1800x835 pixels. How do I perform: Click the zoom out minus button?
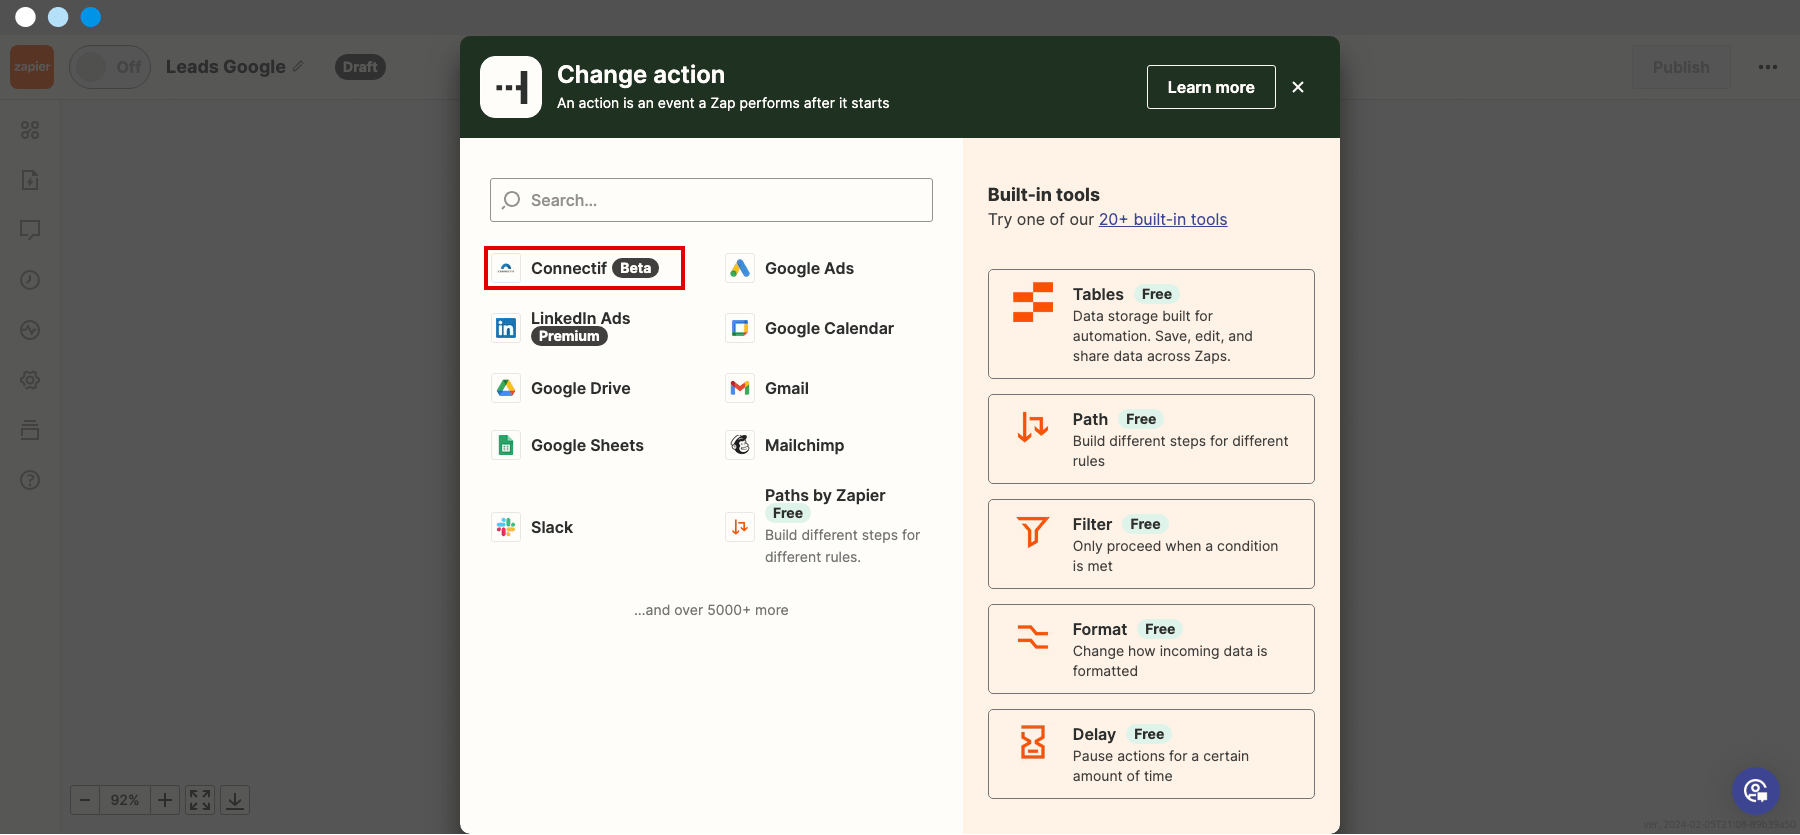point(85,800)
